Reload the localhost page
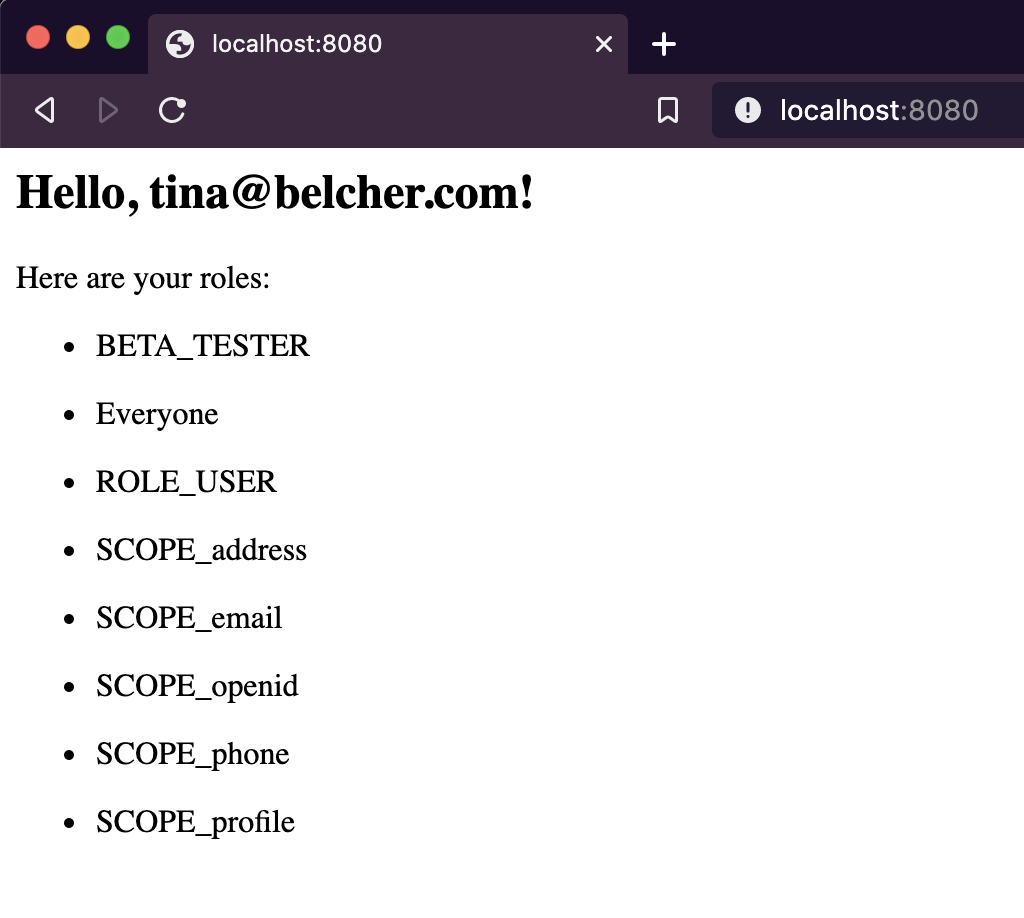This screenshot has height=918, width=1024. coord(173,110)
